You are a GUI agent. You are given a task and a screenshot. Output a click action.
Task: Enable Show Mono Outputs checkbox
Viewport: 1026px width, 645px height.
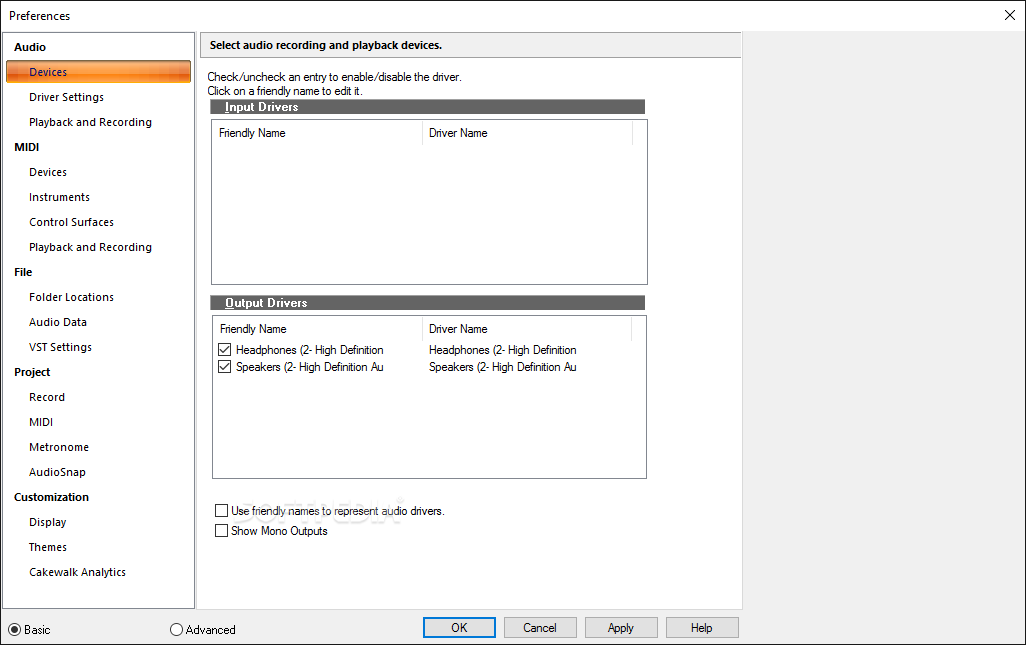[x=221, y=530]
